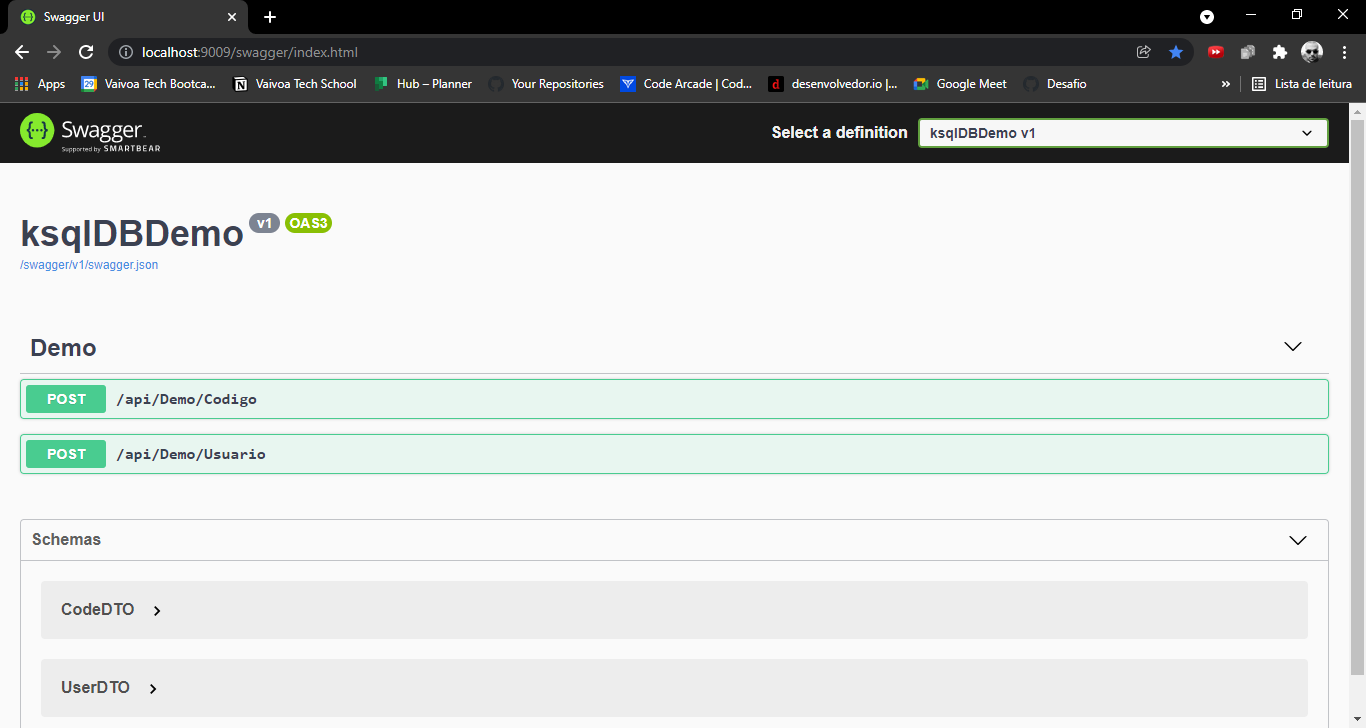Click the ksqlDBDemo page title
Viewport: 1366px width, 728px height.
(x=132, y=233)
